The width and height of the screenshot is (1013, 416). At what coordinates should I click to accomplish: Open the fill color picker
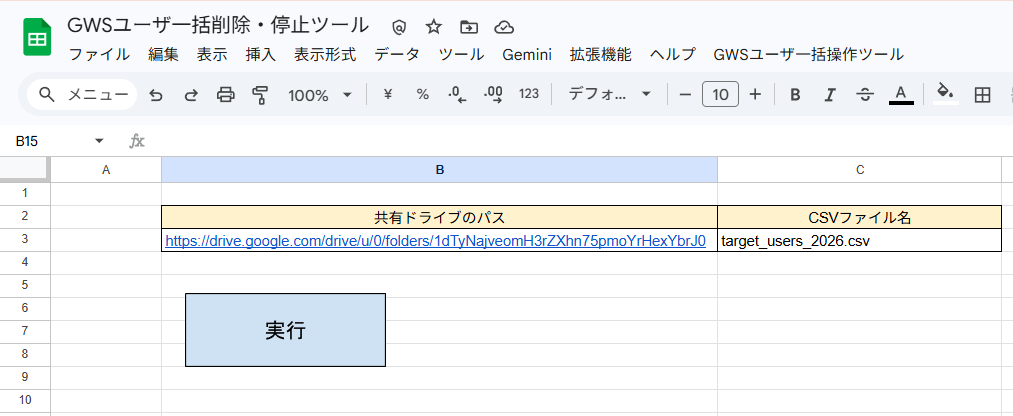(946, 94)
